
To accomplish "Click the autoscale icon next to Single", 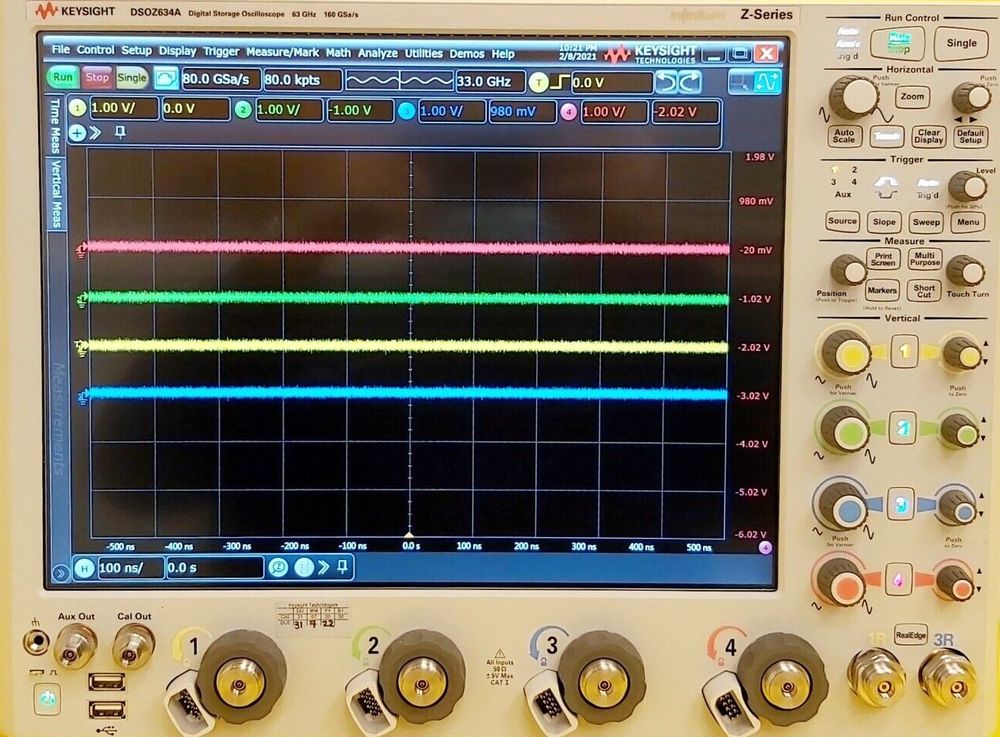I will click(166, 79).
